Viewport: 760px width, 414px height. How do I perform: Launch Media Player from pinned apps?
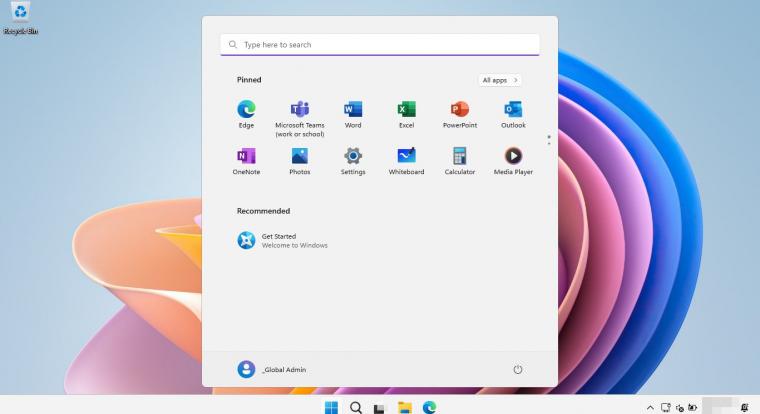point(513,161)
